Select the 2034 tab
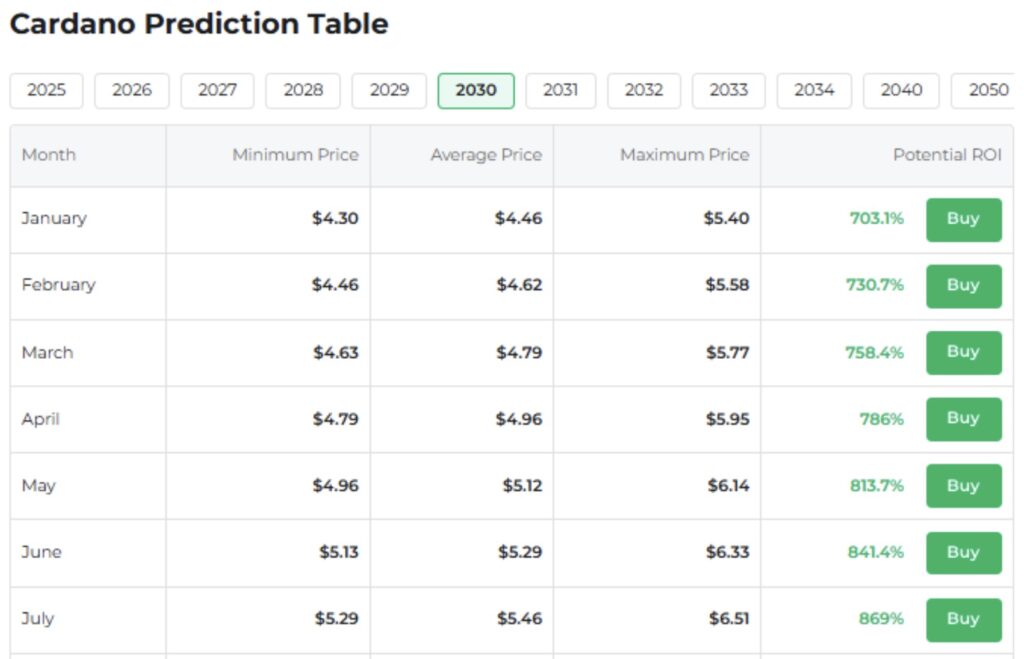The width and height of the screenshot is (1024, 659). coord(814,90)
